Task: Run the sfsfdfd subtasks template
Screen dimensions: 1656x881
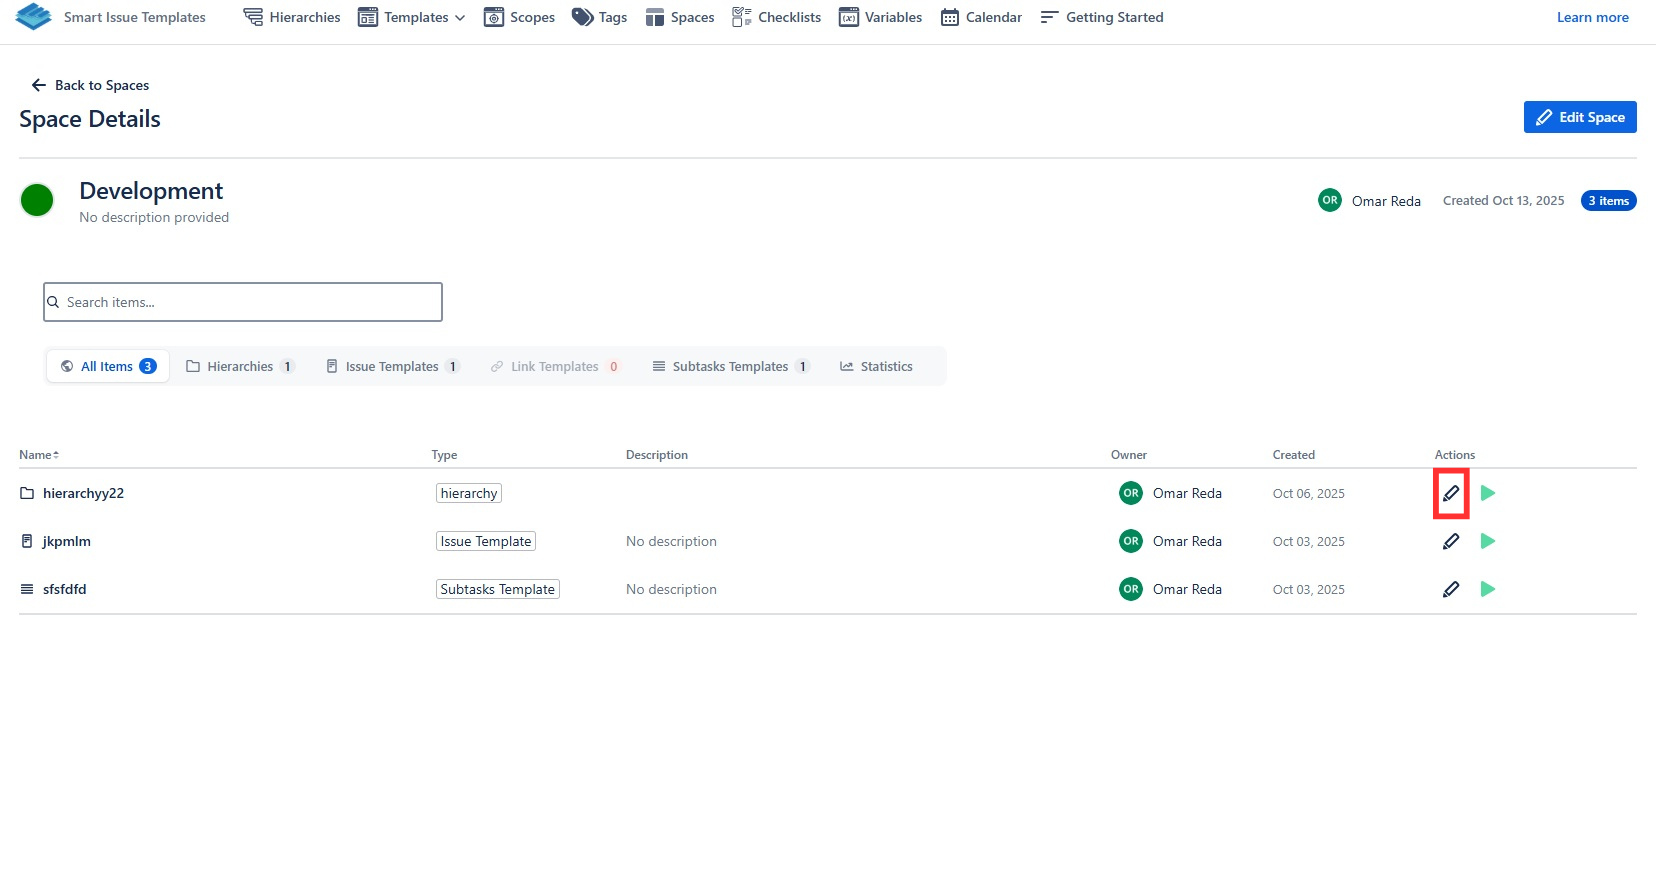Action: point(1487,589)
